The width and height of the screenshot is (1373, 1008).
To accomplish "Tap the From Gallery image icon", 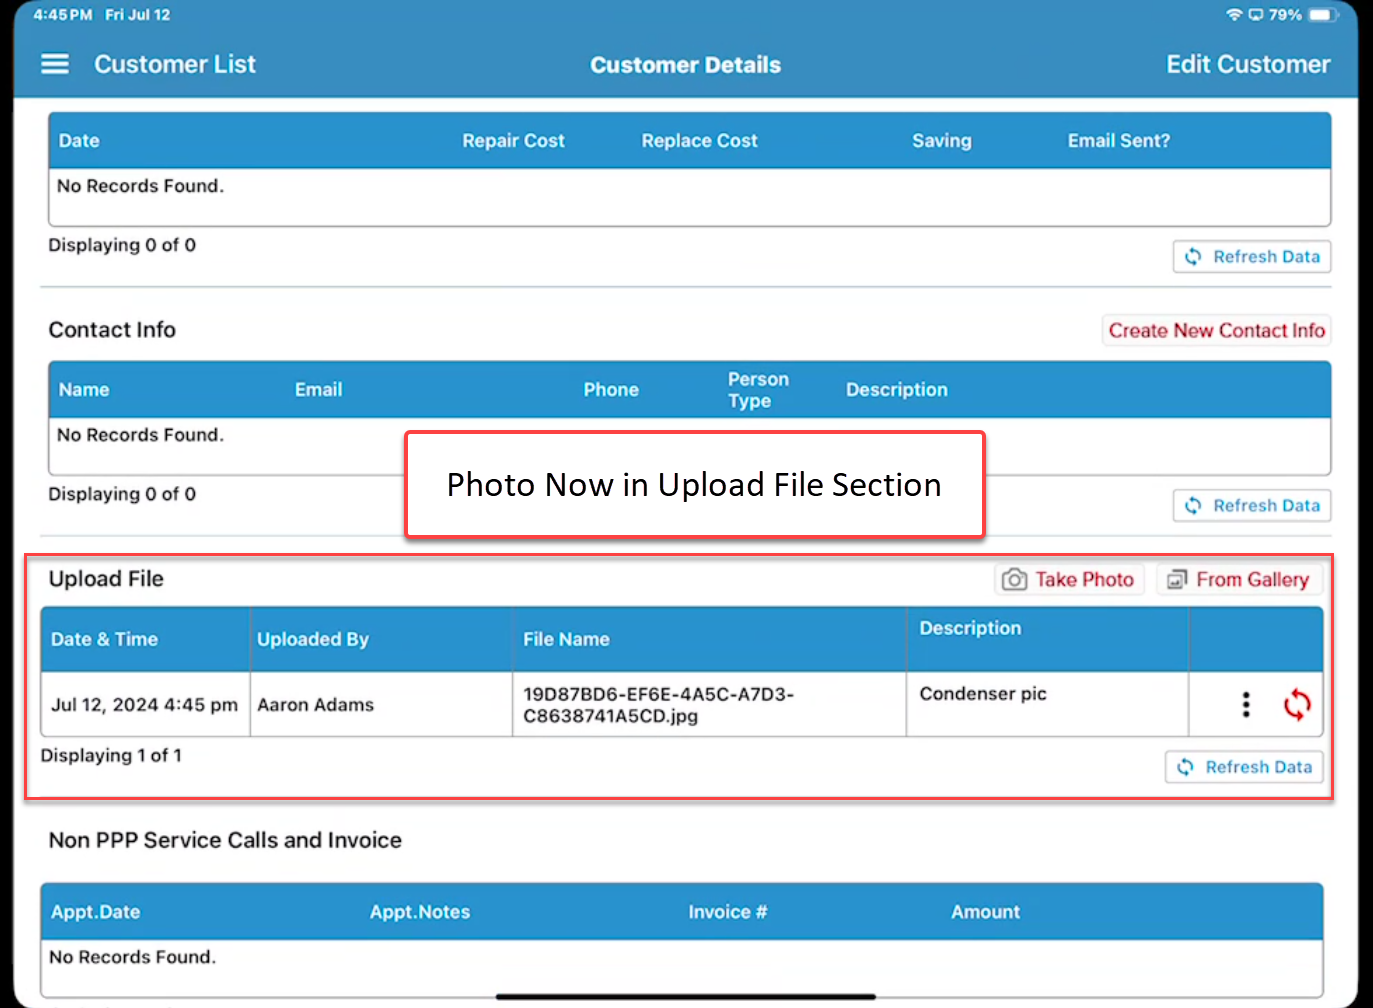I will (1177, 580).
